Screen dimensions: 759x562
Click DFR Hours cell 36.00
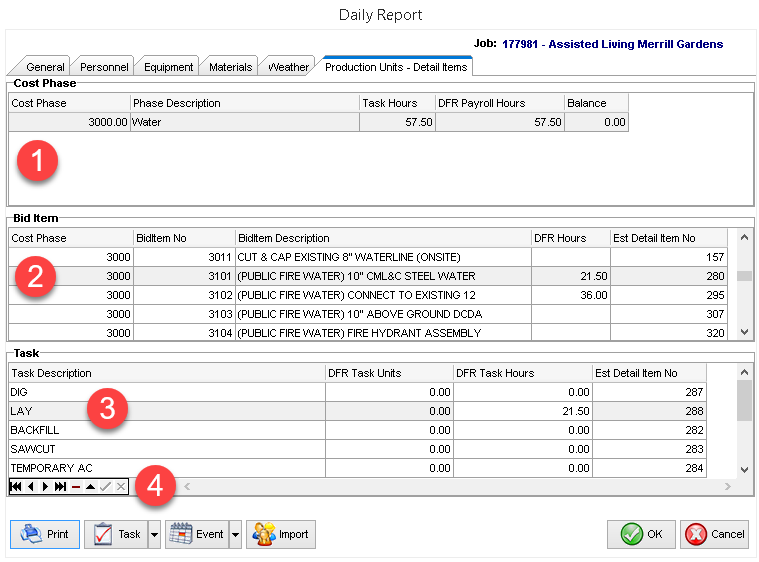pos(571,295)
